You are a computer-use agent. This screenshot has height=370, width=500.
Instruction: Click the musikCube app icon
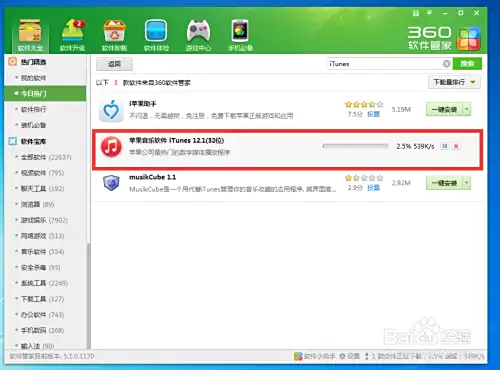[x=111, y=183]
